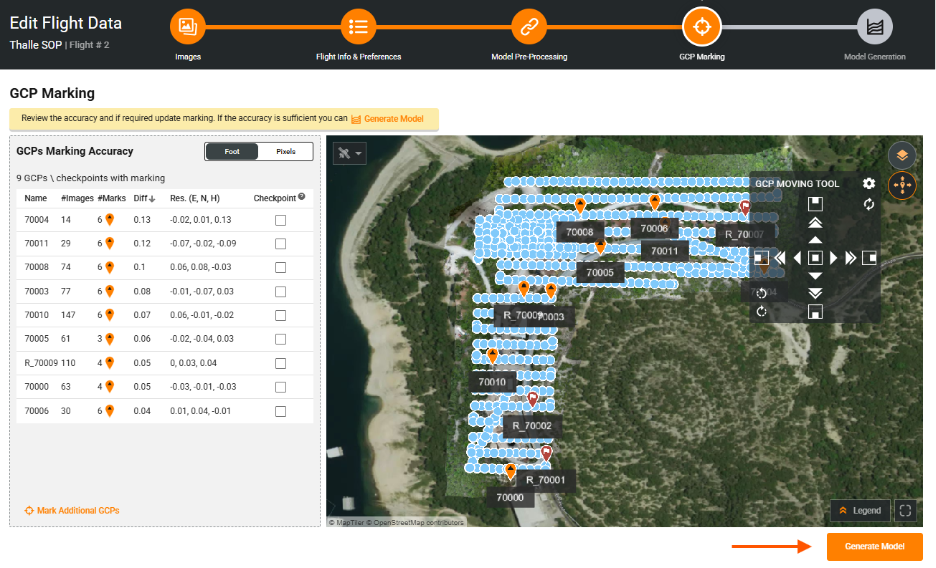This screenshot has width=936, height=568.
Task: Click the orange Generate Model button
Action: click(x=874, y=547)
